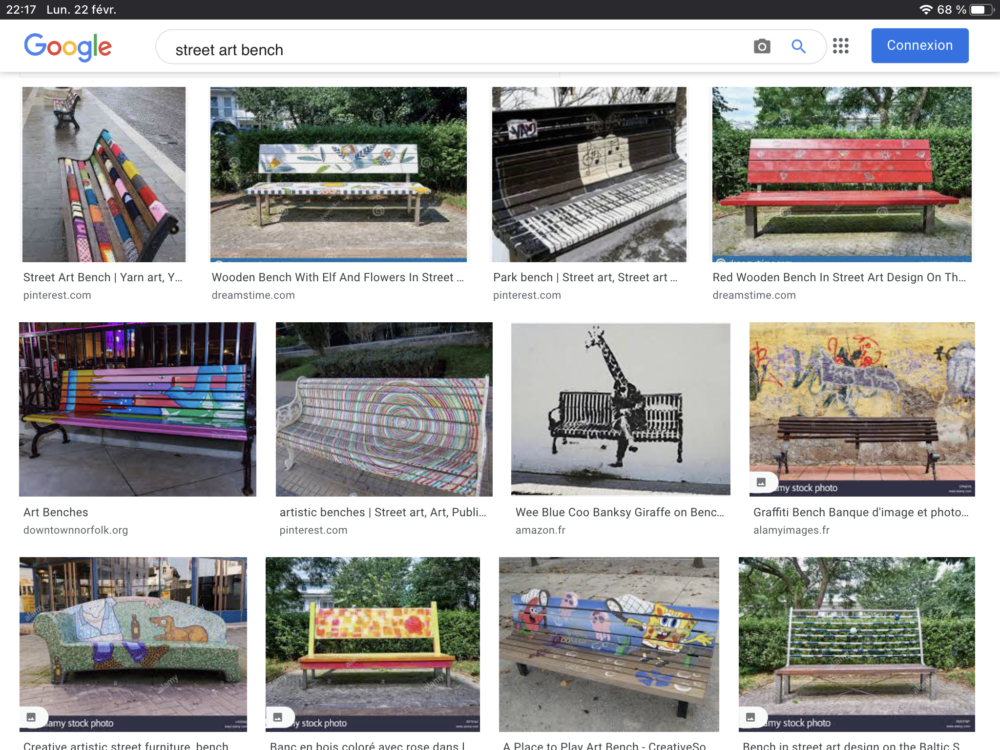This screenshot has height=750, width=1000.
Task: Open the Red Wooden Bench title link
Action: point(839,277)
